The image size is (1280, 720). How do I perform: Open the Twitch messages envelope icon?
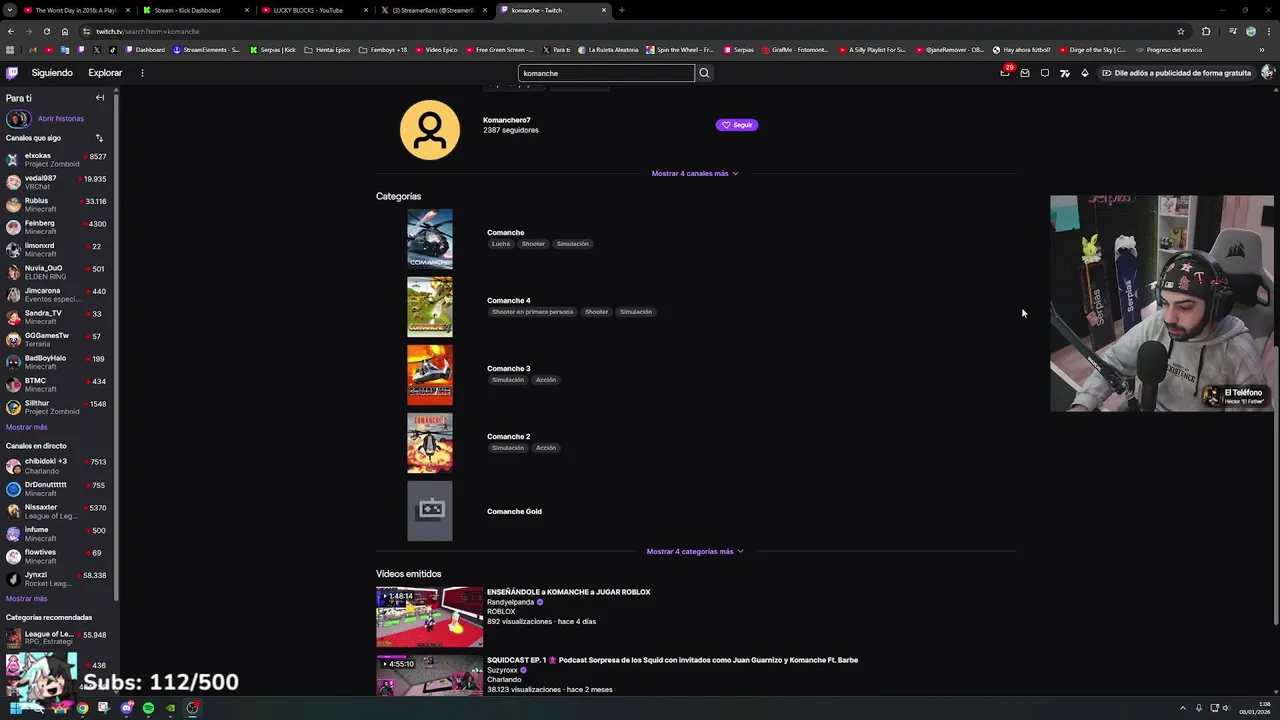(x=1025, y=73)
